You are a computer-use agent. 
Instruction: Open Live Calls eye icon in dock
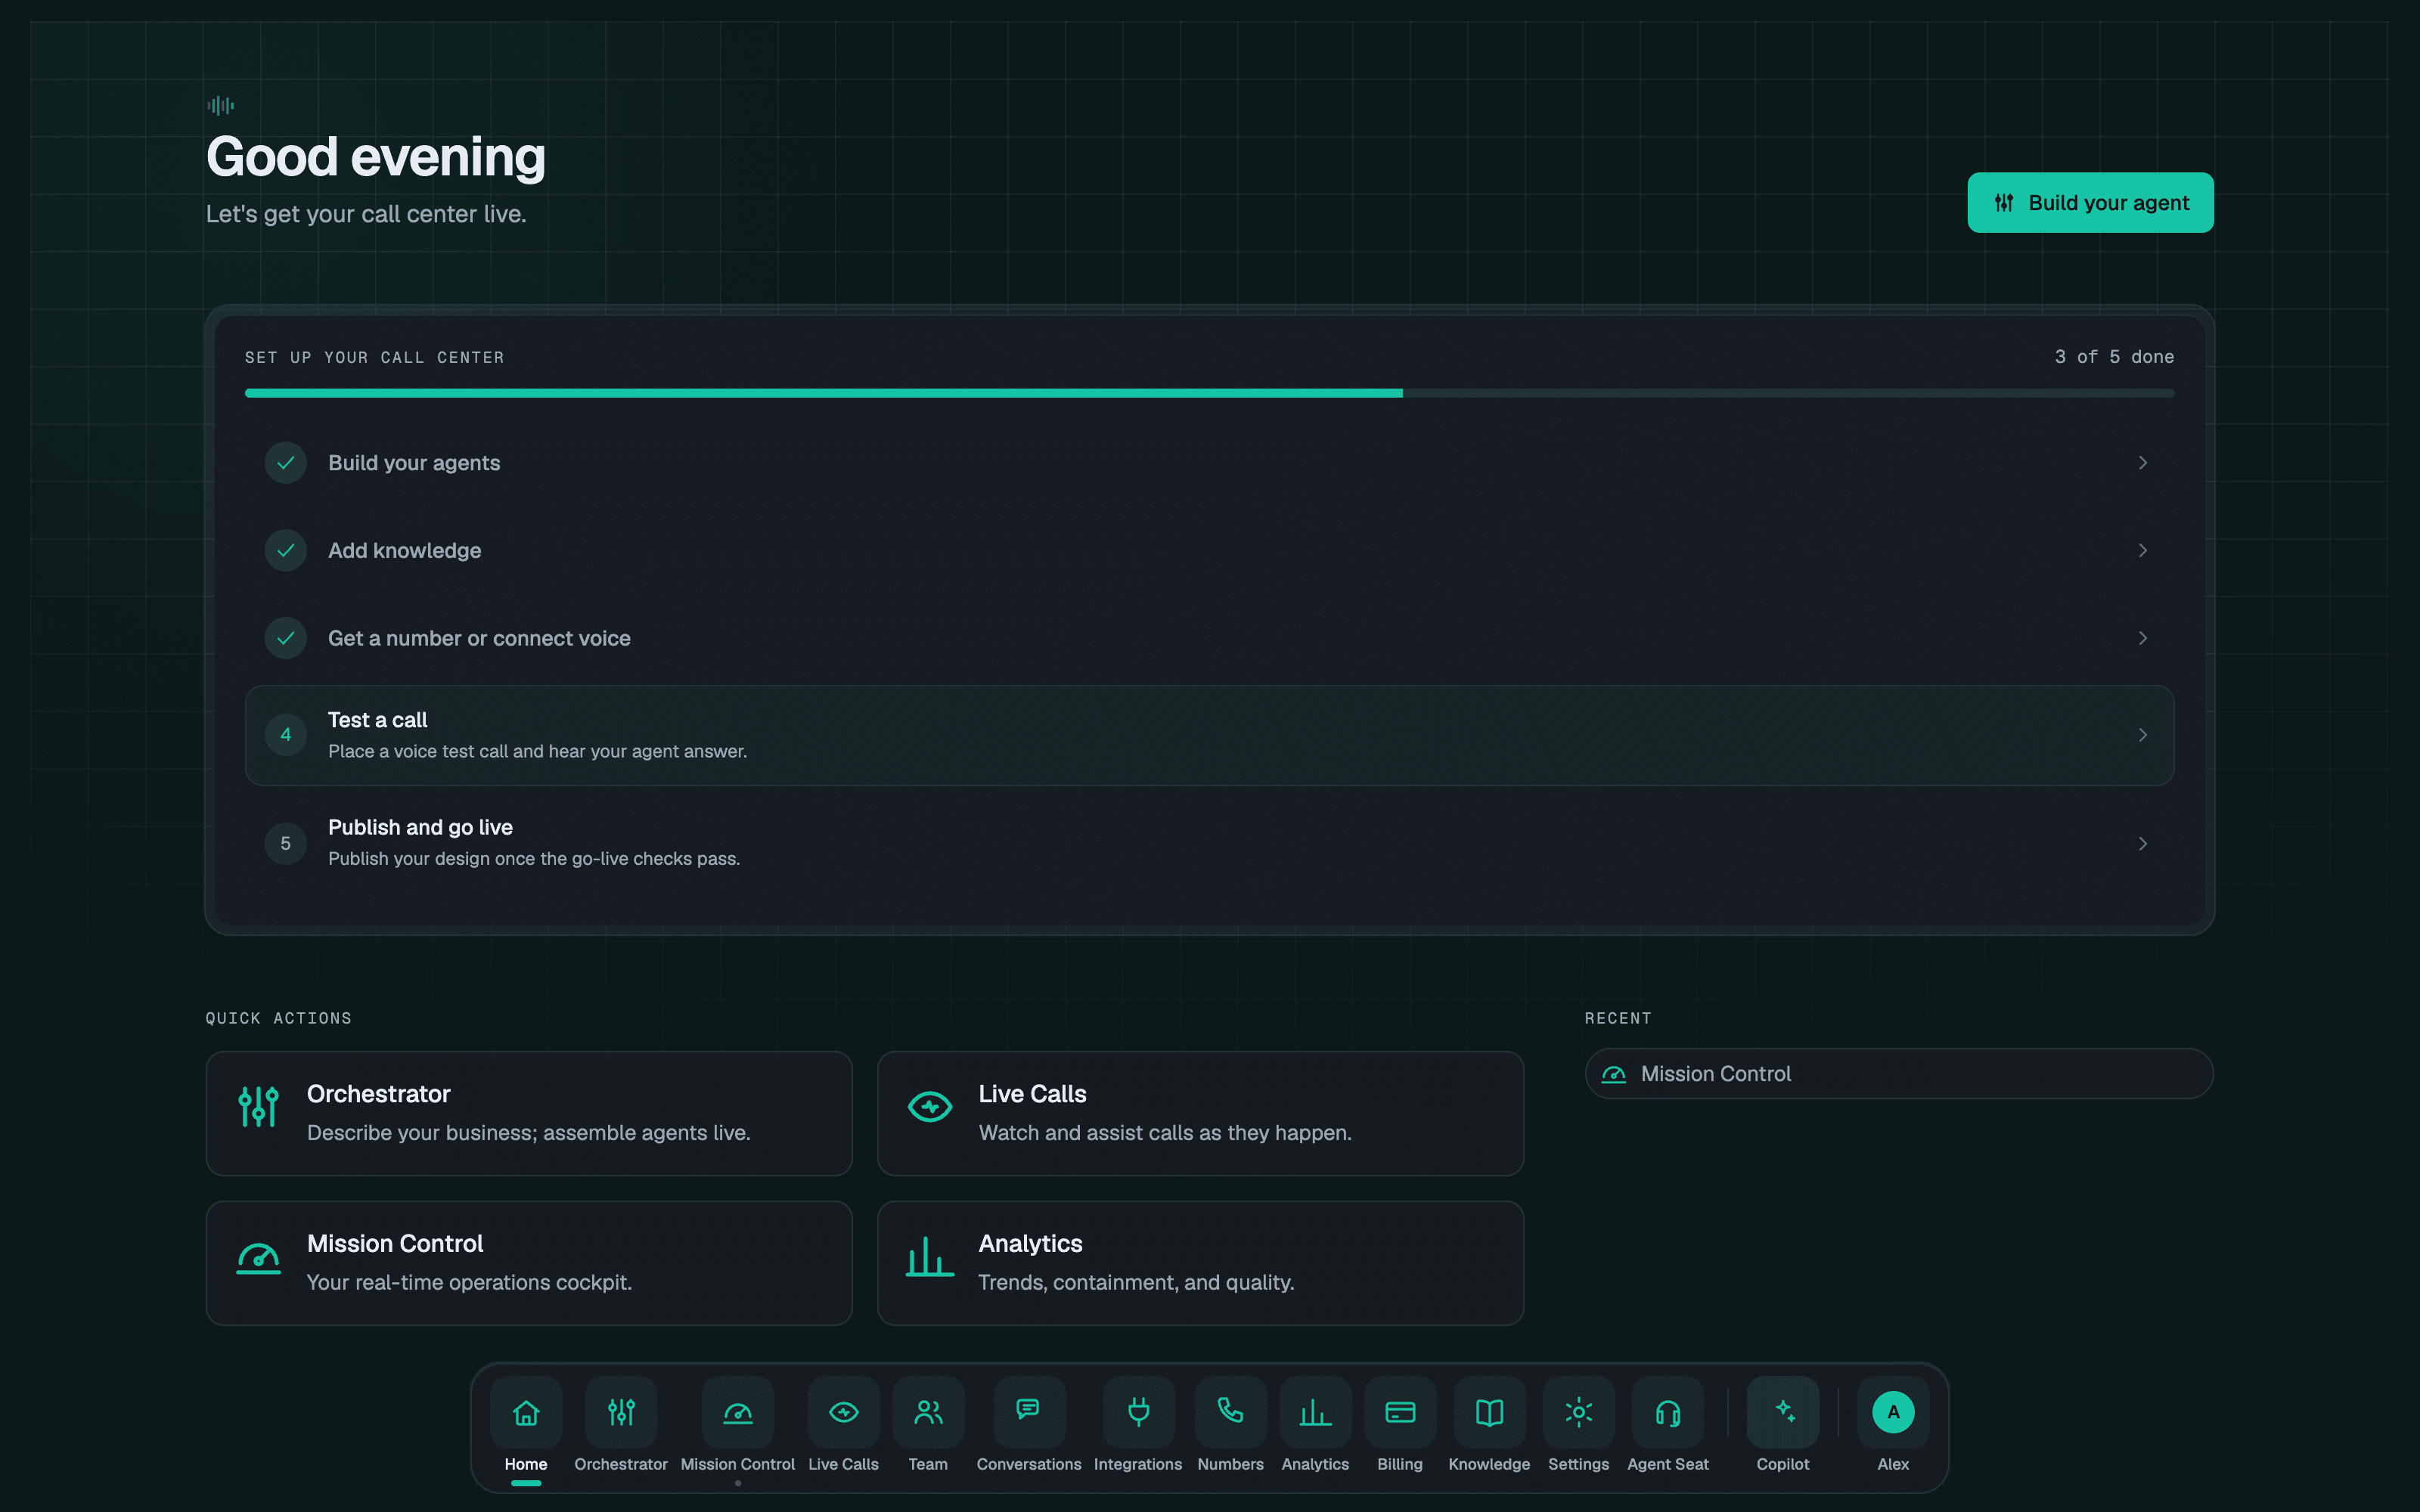click(x=843, y=1412)
